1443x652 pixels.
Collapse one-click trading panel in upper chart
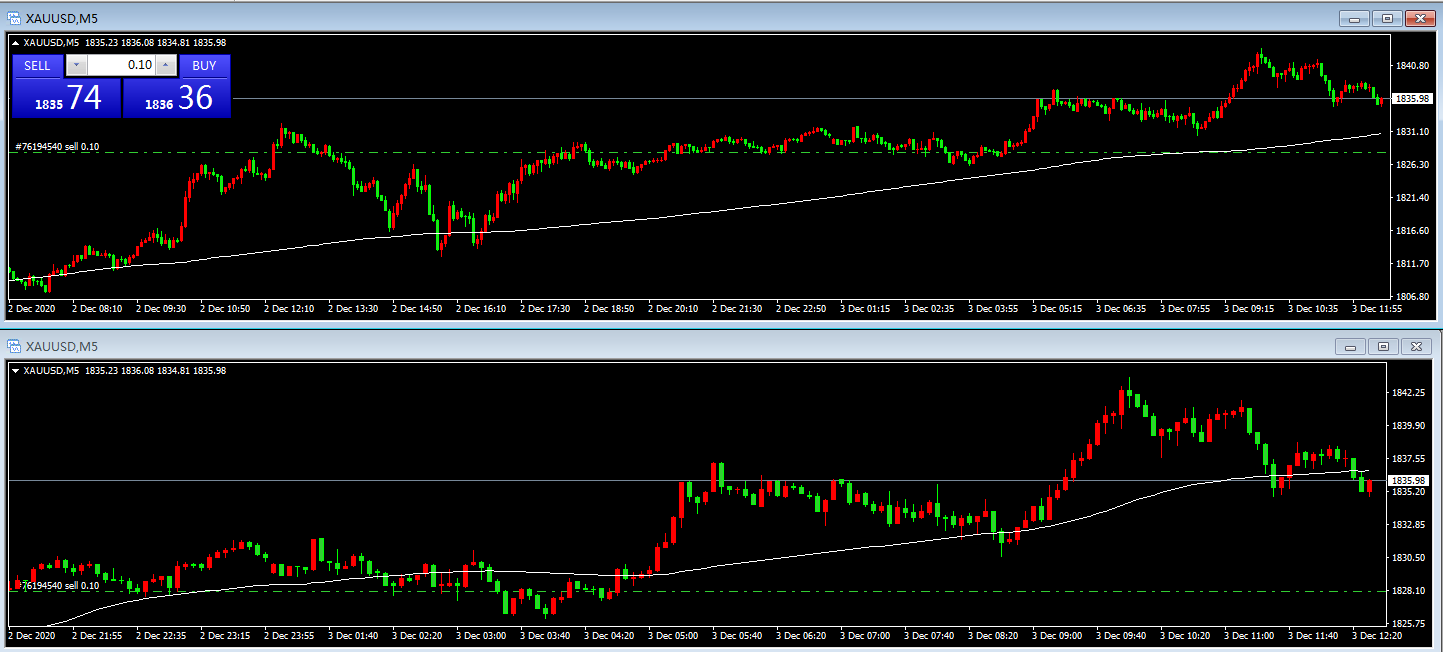tap(15, 43)
